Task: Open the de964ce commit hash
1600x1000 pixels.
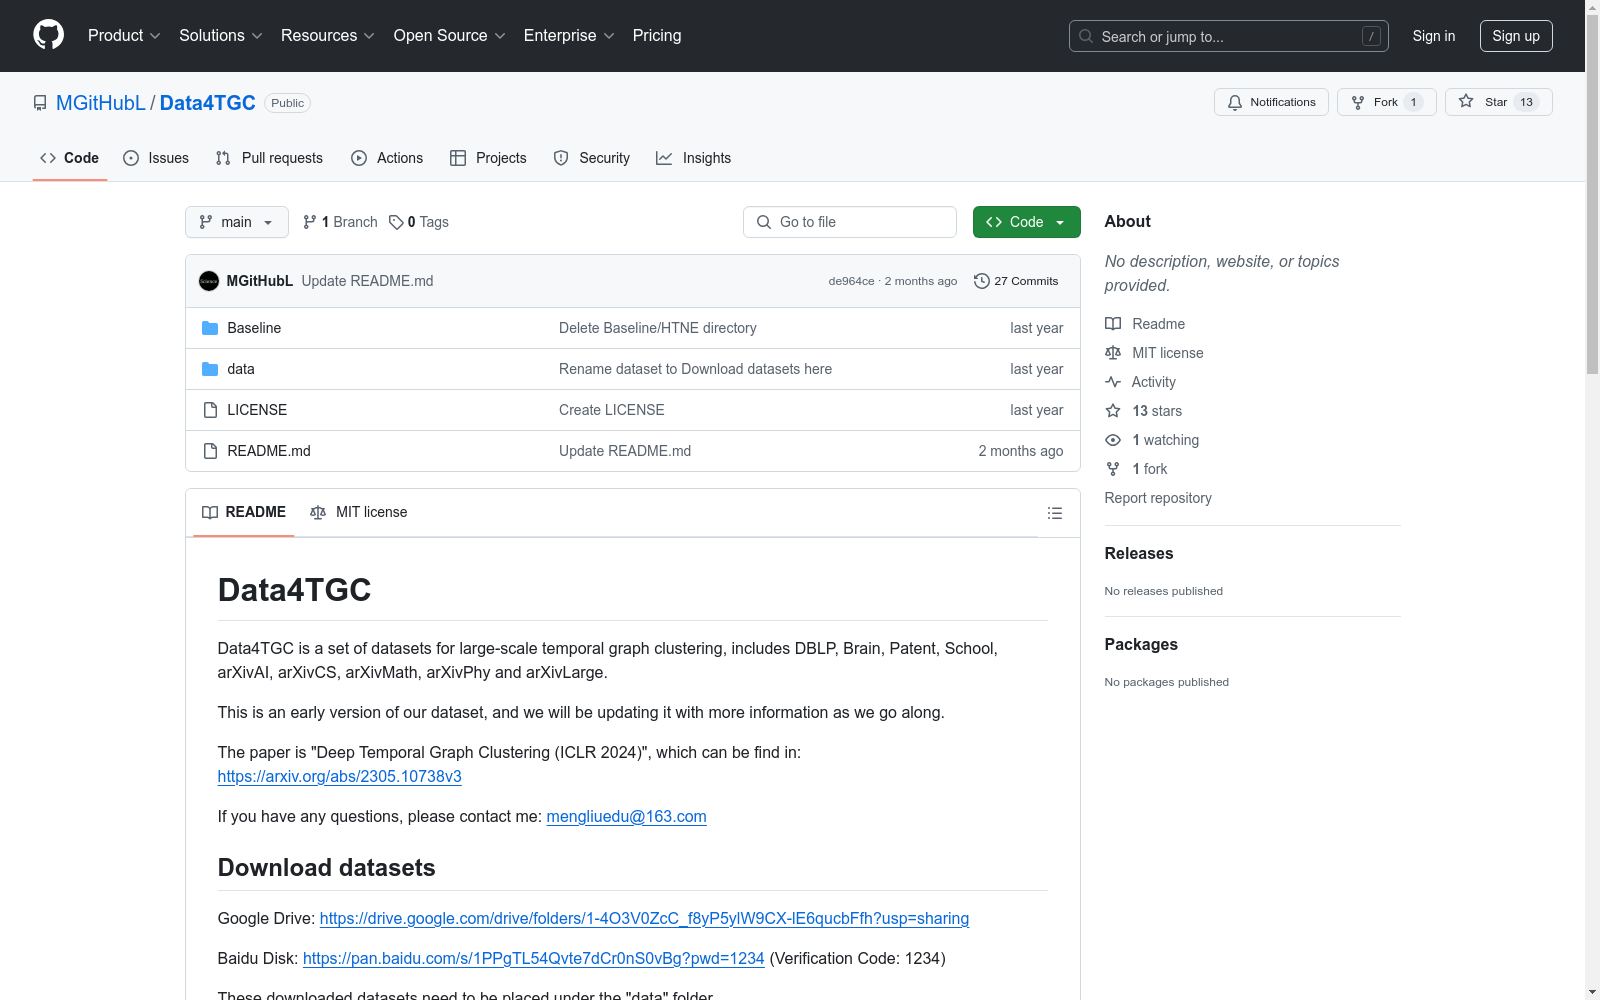Action: 851,281
